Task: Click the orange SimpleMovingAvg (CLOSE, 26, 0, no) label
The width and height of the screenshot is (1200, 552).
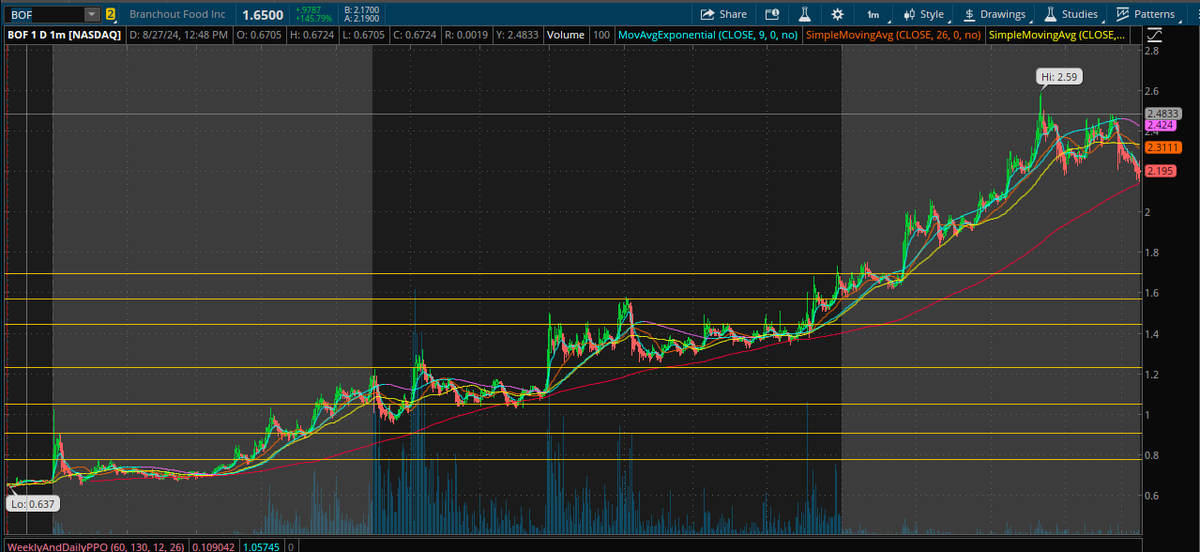Action: point(893,34)
